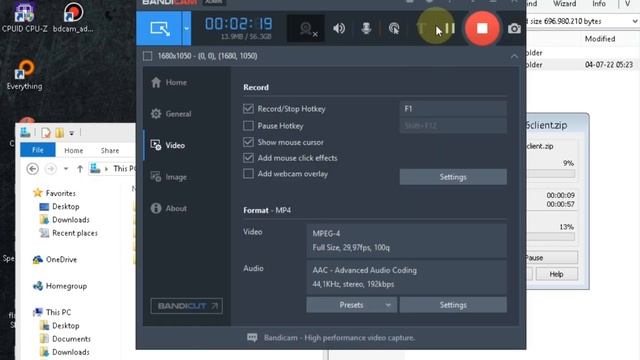Open bdcam_ad desktop shortcut
The height and width of the screenshot is (360, 640).
[x=73, y=17]
